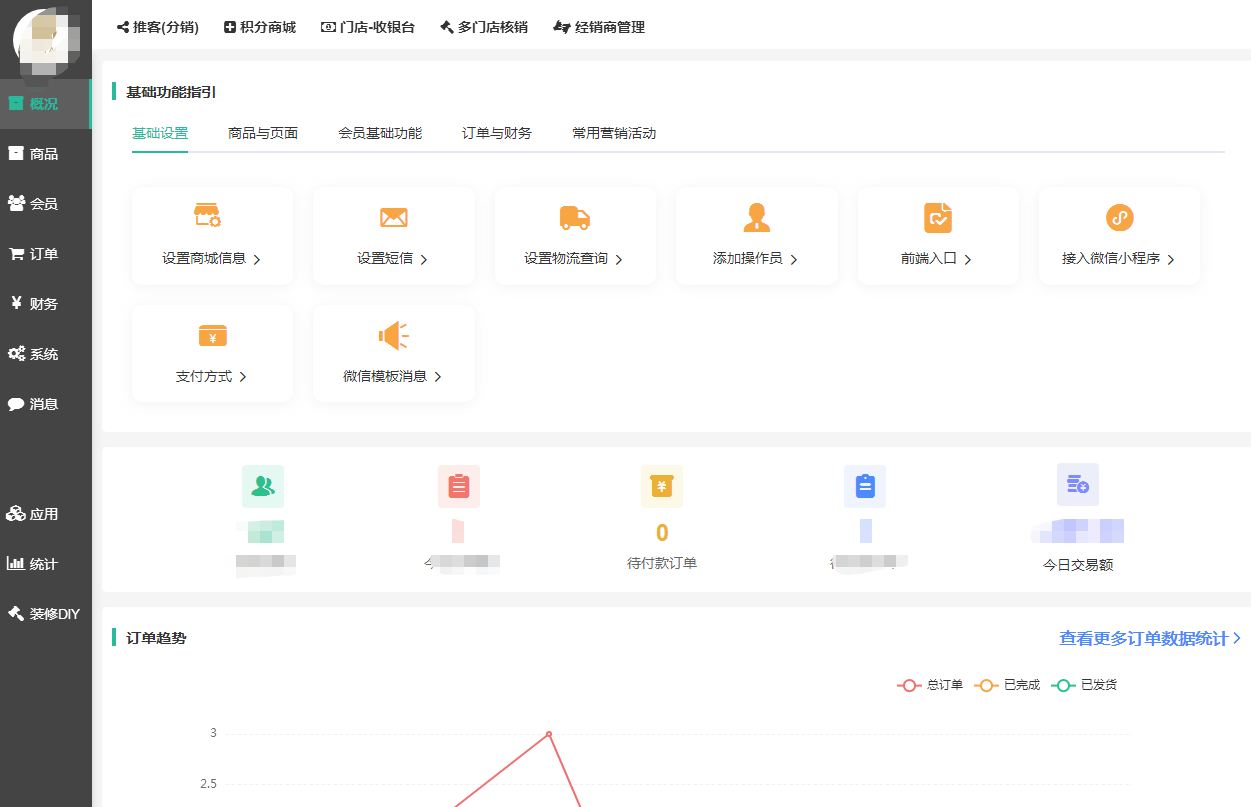Open the 概况 overview sidebar item

click(x=45, y=104)
